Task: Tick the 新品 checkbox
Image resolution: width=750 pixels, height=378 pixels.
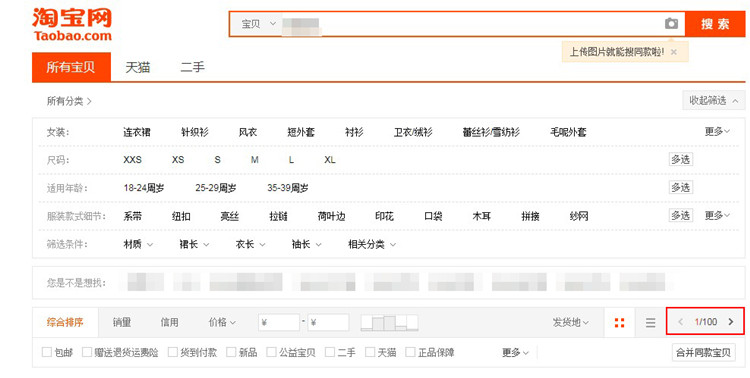Action: (x=231, y=352)
